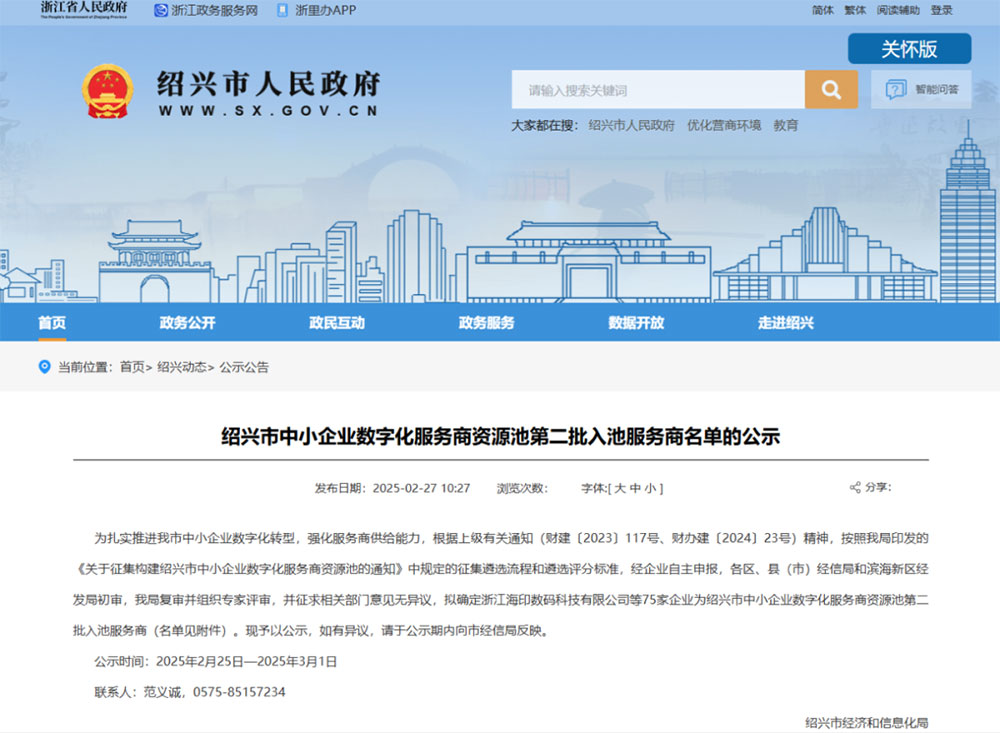Click the 浙江政务服务网 icon link

click(161, 10)
